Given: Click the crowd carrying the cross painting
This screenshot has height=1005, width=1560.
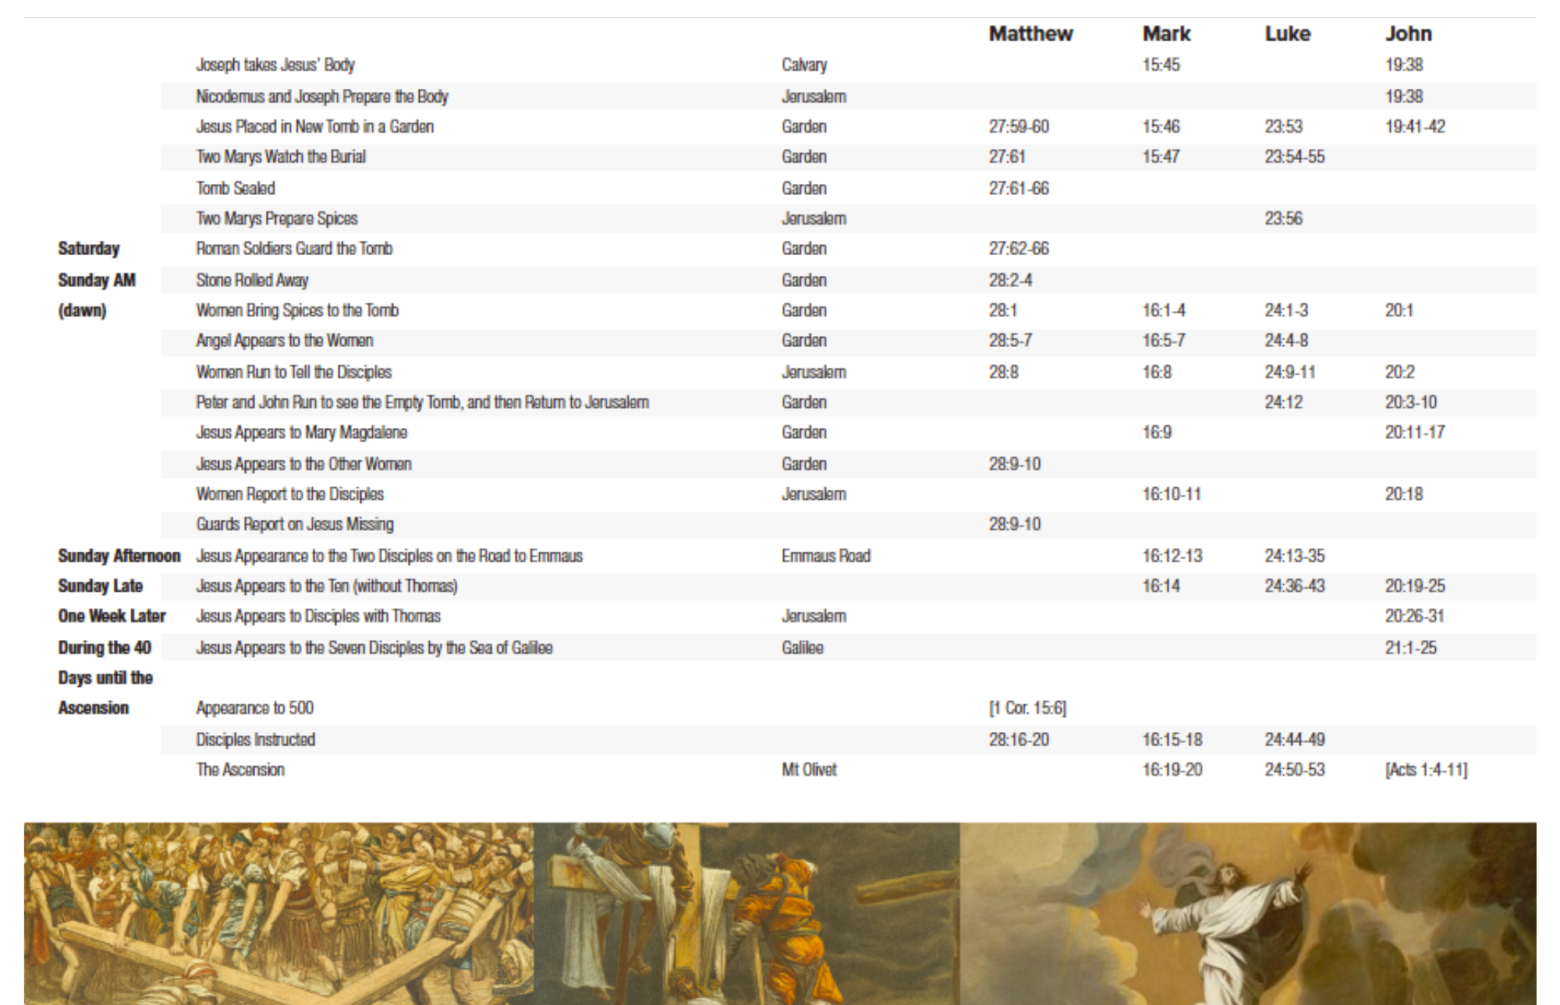Looking at the screenshot, I should coord(278,913).
